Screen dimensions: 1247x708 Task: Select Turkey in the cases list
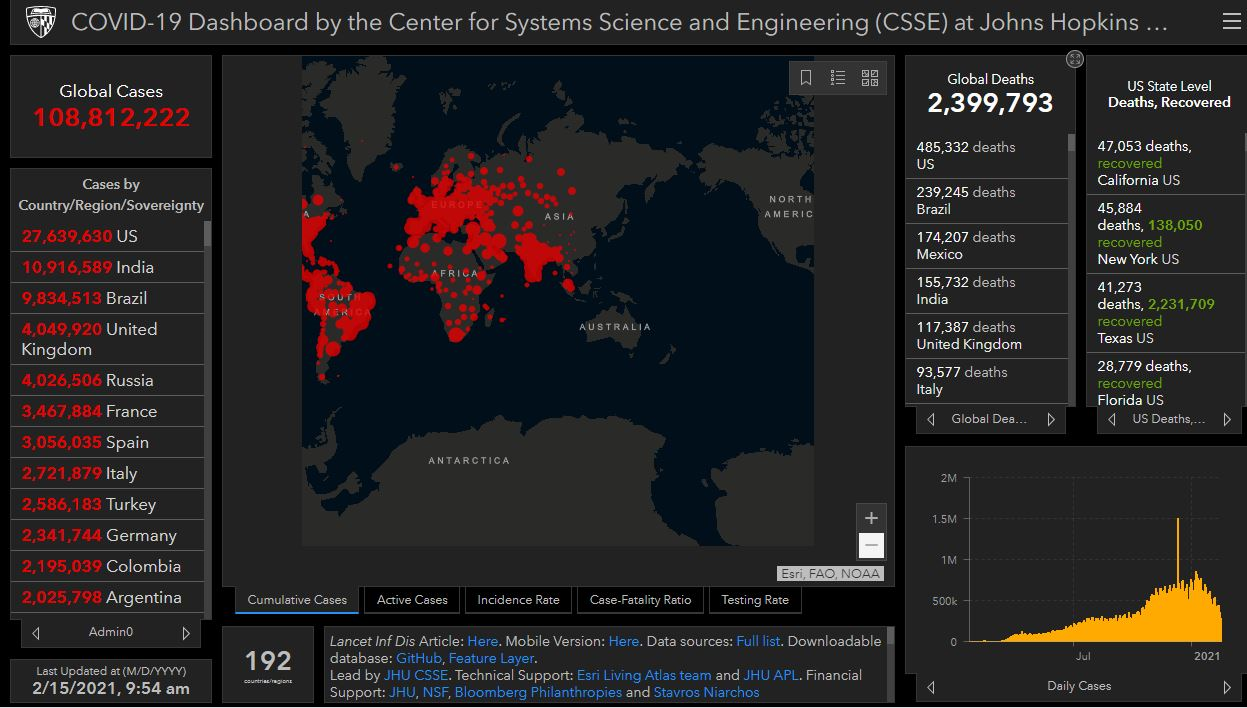pyautogui.click(x=107, y=504)
